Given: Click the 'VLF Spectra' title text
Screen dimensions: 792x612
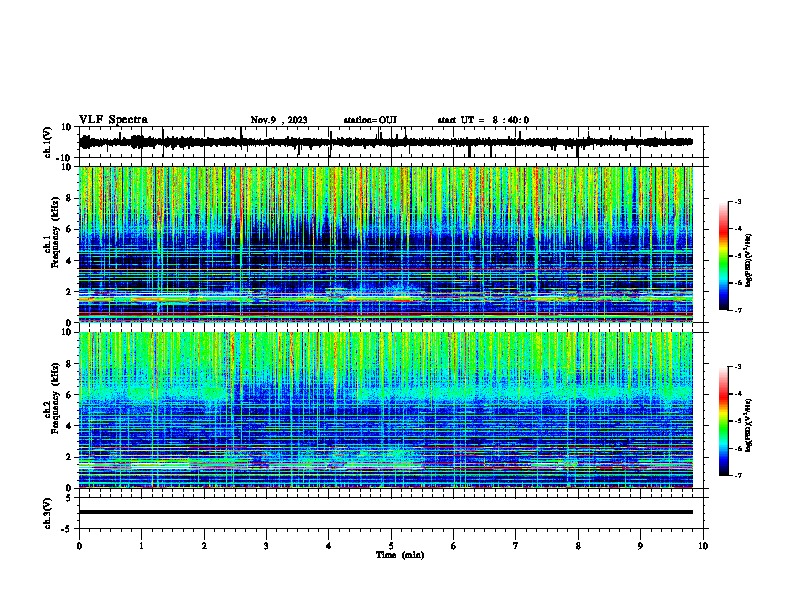Looking at the screenshot, I should point(113,120).
